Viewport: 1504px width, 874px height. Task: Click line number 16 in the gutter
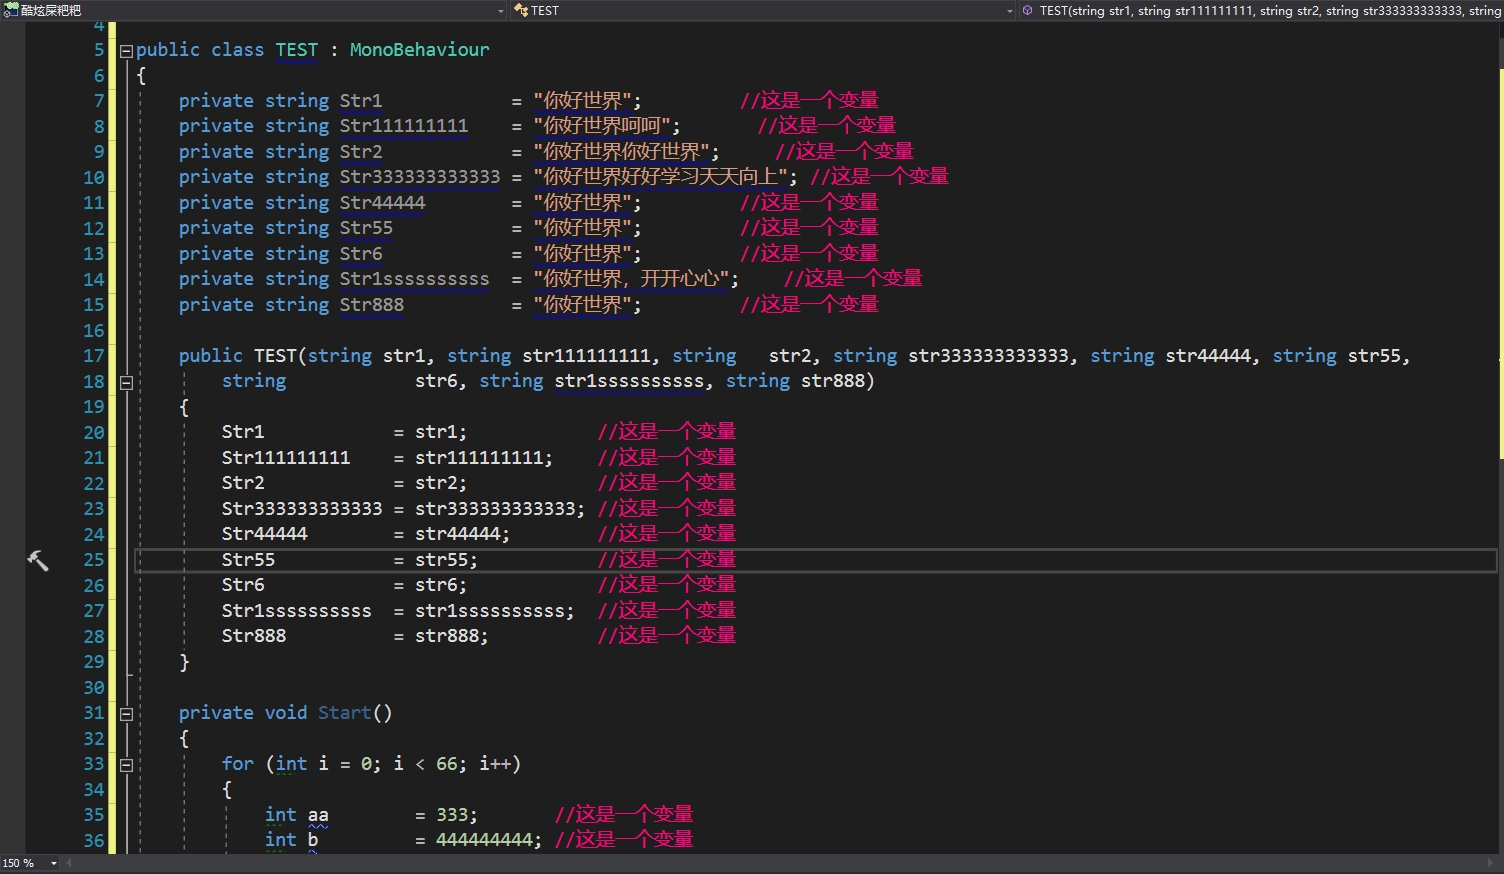click(x=93, y=331)
